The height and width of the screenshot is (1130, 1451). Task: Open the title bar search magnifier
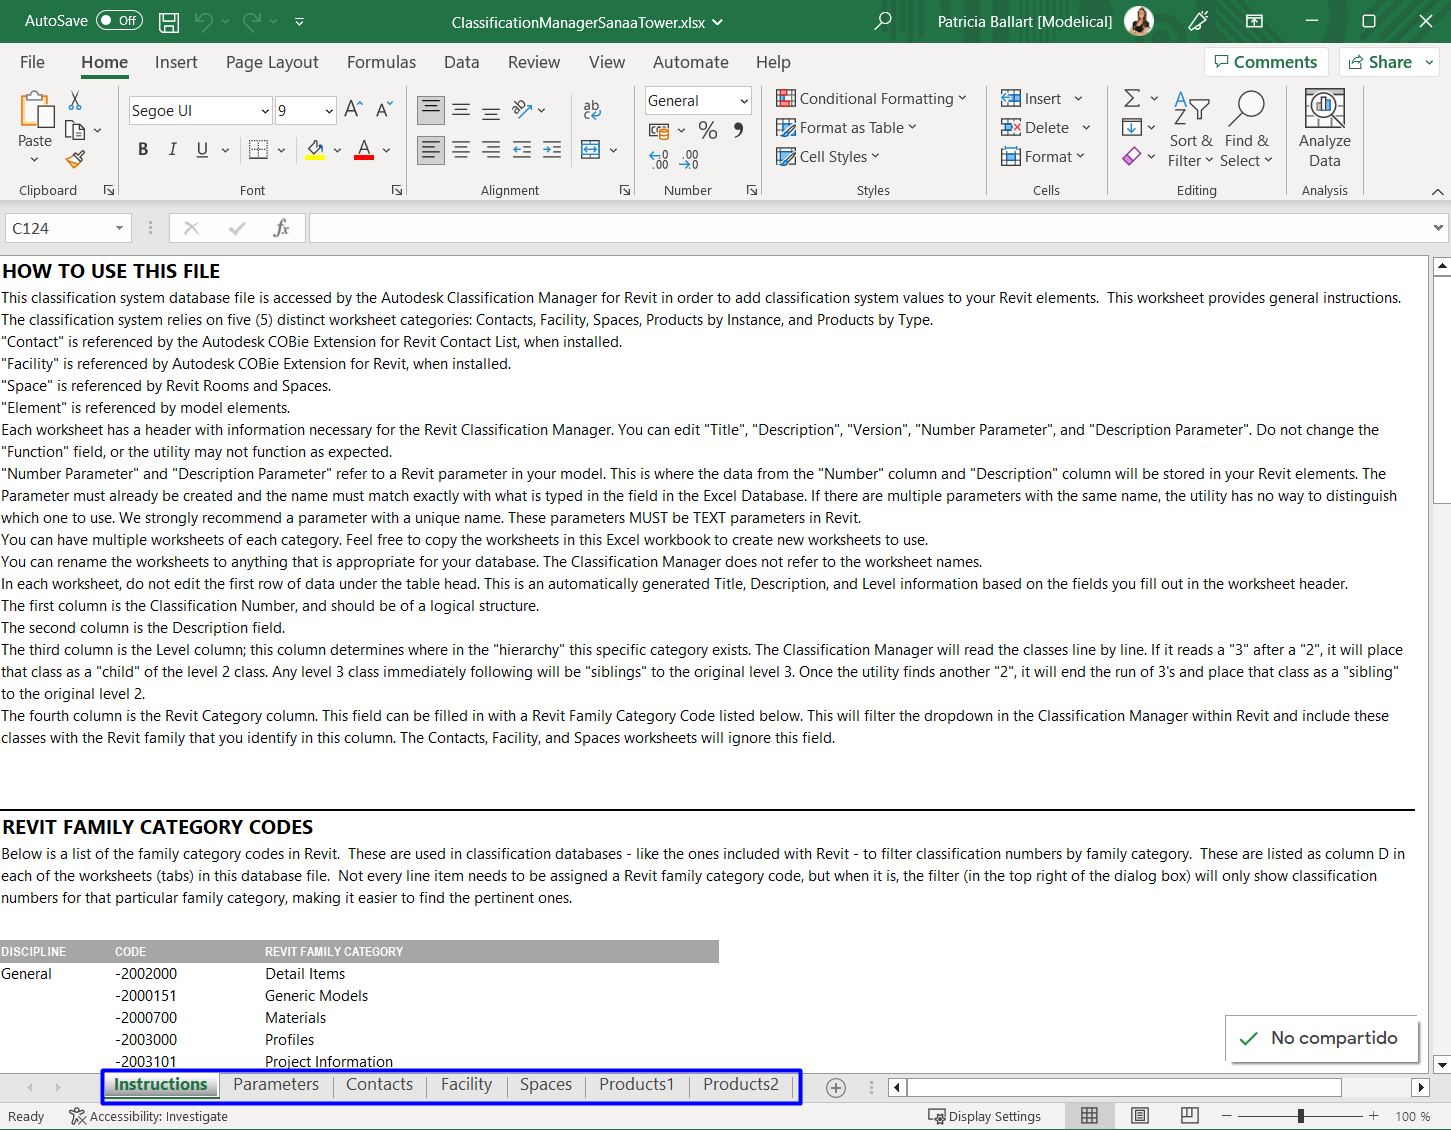pyautogui.click(x=882, y=21)
